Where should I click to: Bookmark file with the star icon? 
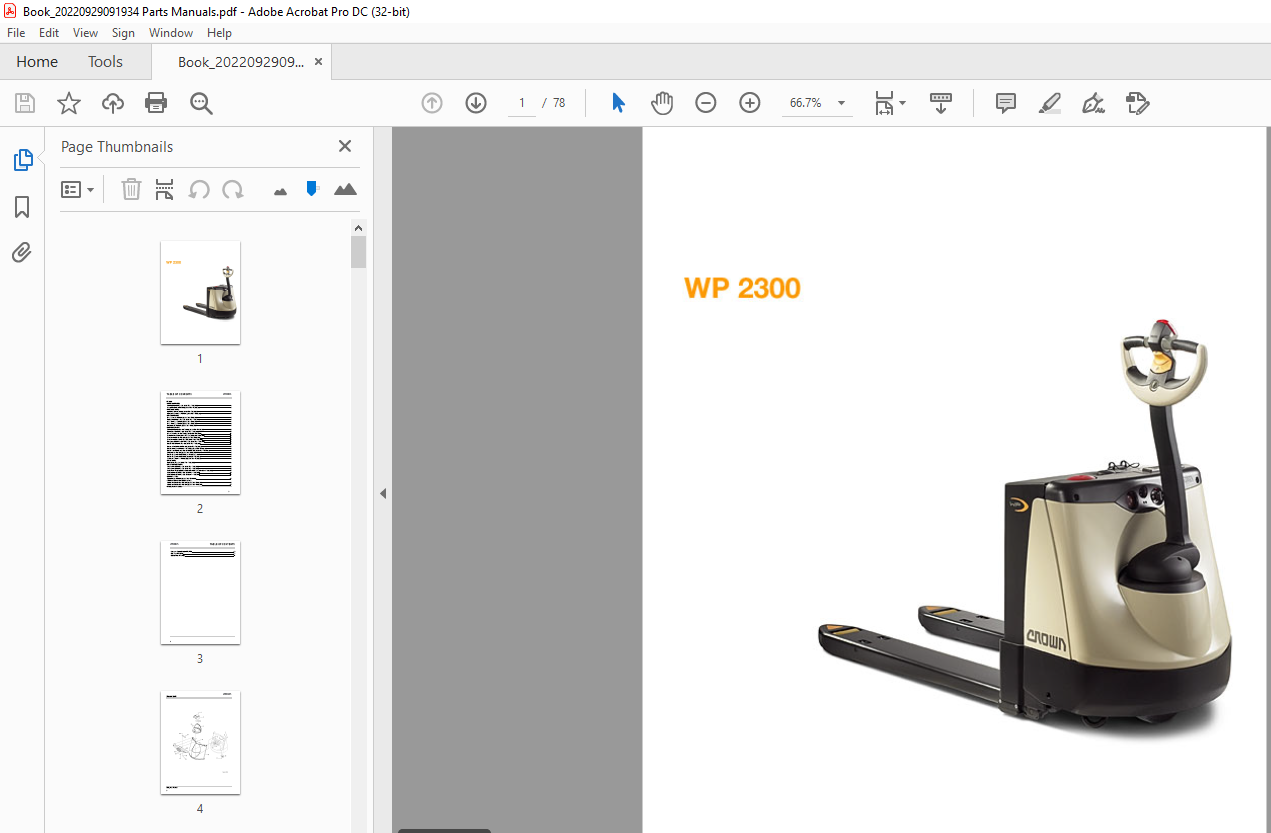[68, 103]
